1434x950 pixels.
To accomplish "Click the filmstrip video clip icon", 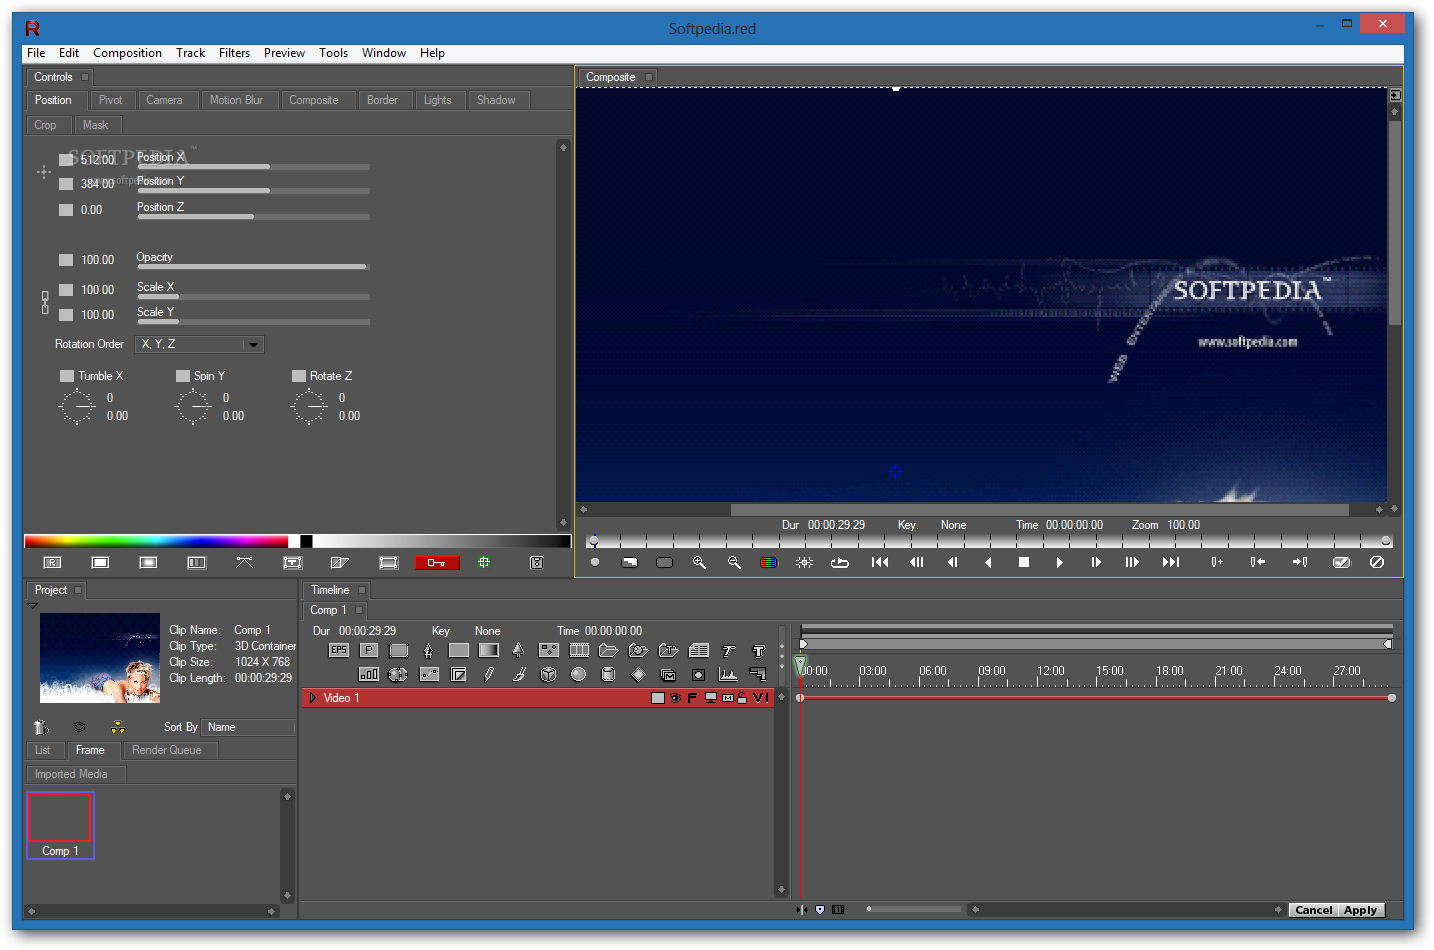I will coord(579,650).
